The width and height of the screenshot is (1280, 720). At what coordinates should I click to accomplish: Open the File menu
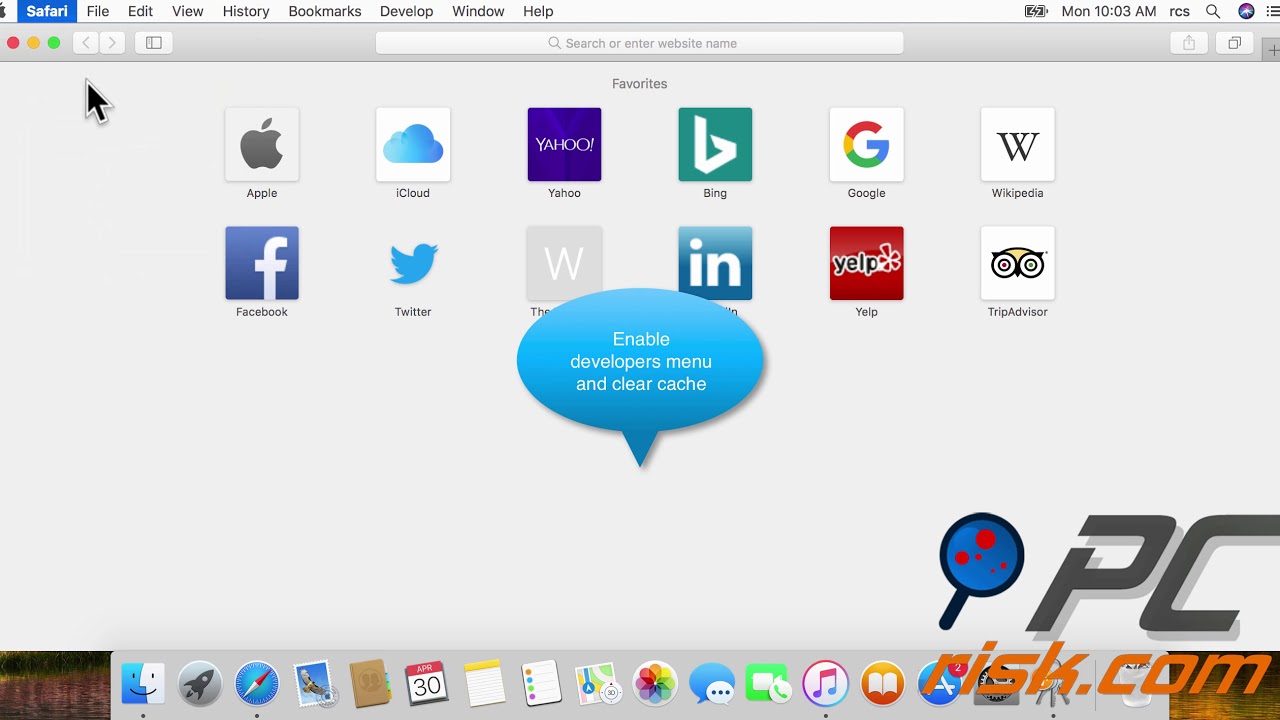(x=98, y=11)
